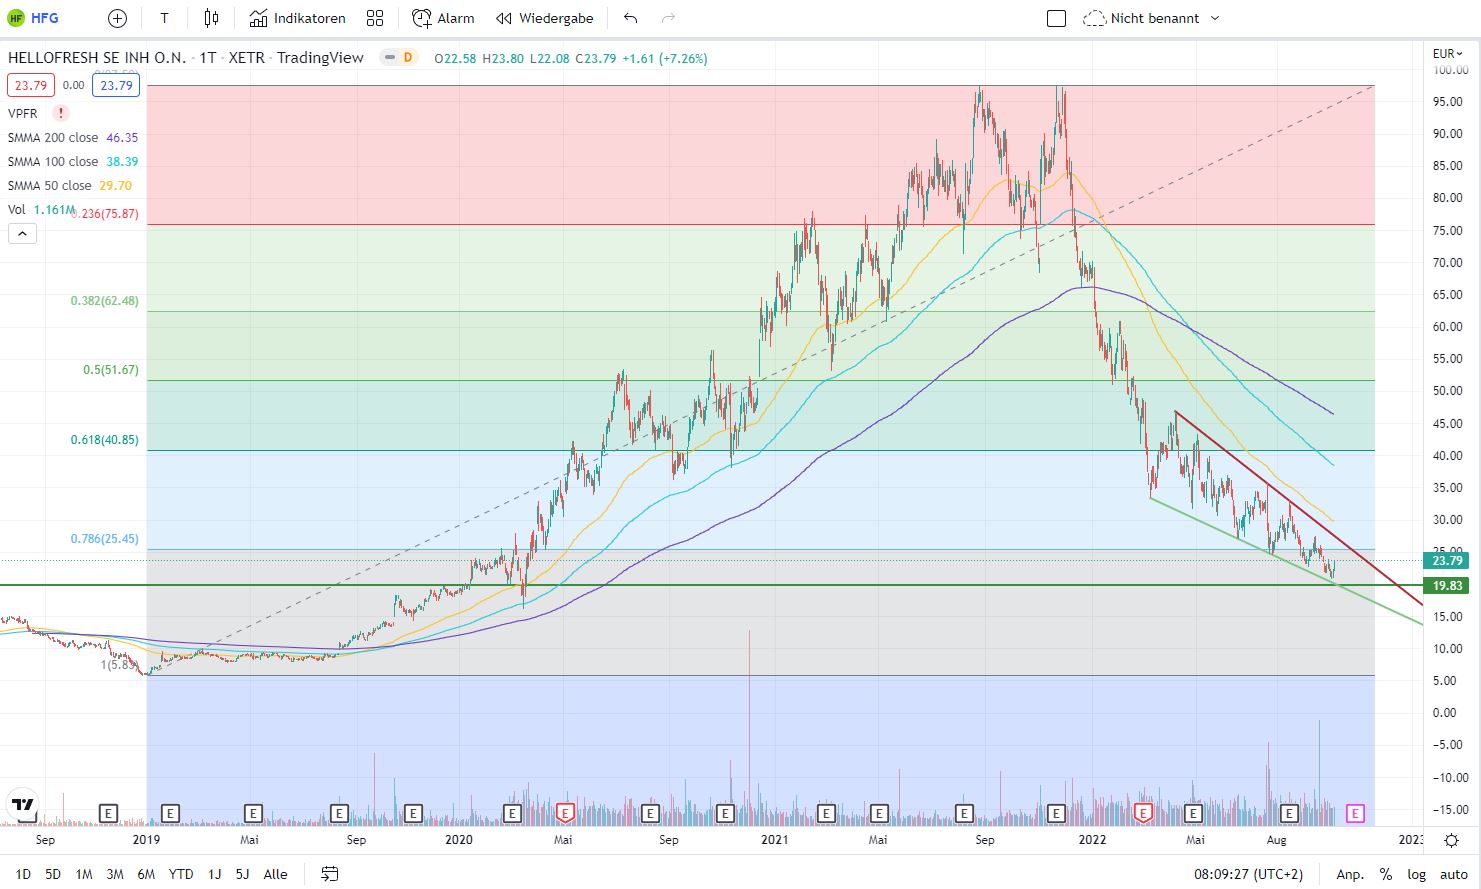This screenshot has width=1481, height=889.
Task: Start Wiedergabe bar replay
Action: pyautogui.click(x=545, y=18)
